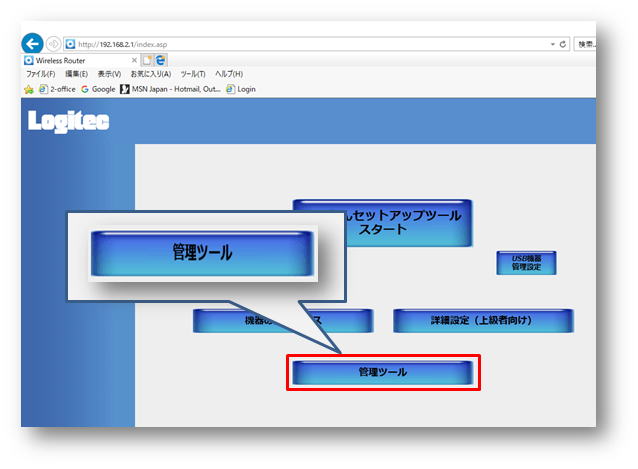Click the browser forward arrow button

click(x=53, y=44)
